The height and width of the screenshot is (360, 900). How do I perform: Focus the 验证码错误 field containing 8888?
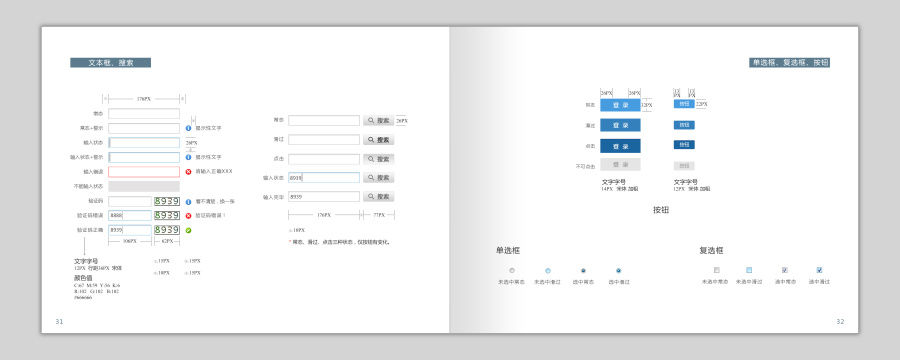point(130,216)
